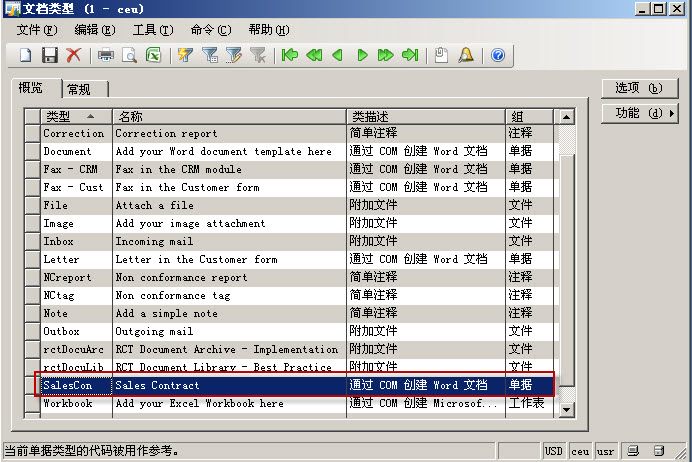Screen dimensions: 692x462
Task: Select the Letter type cell
Action: click(76, 259)
